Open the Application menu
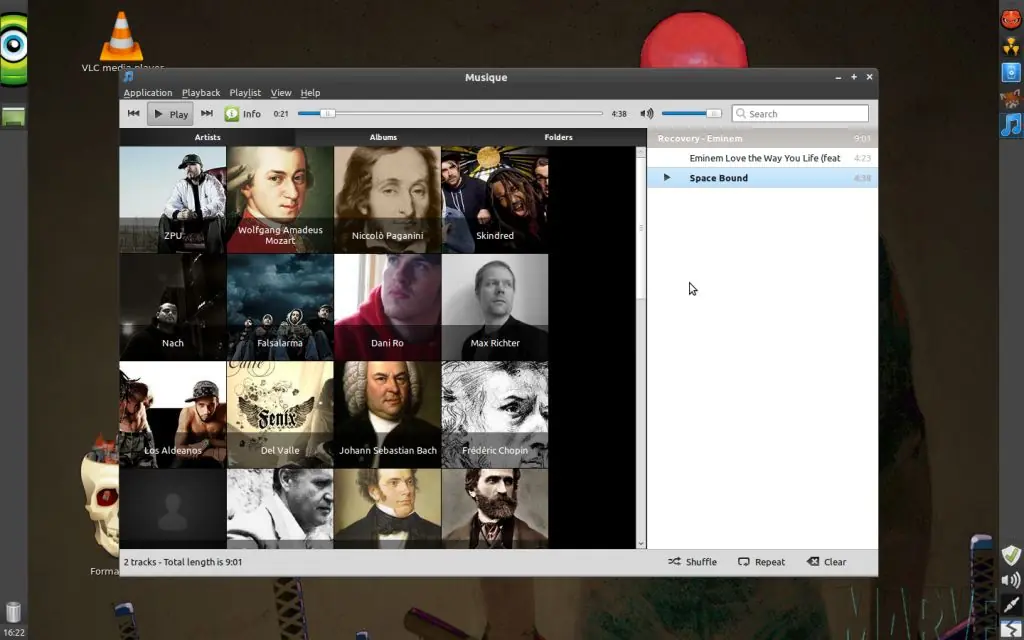 click(x=148, y=93)
